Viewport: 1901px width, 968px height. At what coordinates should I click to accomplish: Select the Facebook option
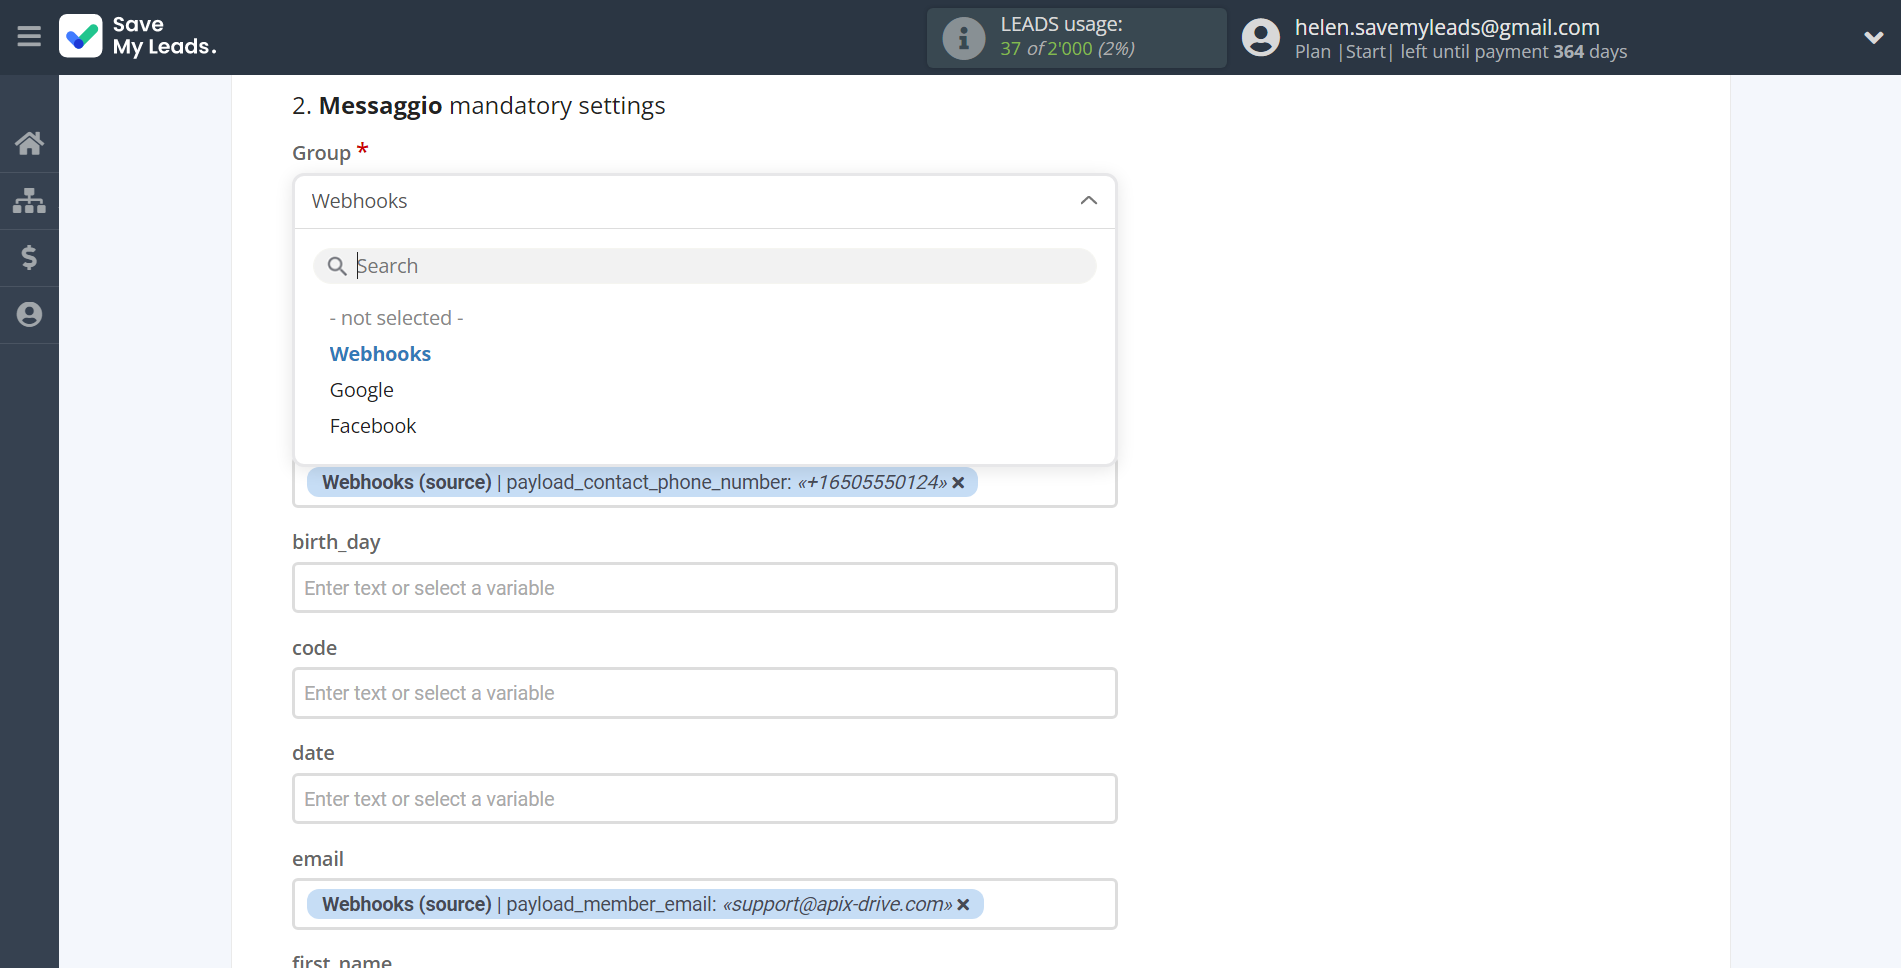click(373, 426)
